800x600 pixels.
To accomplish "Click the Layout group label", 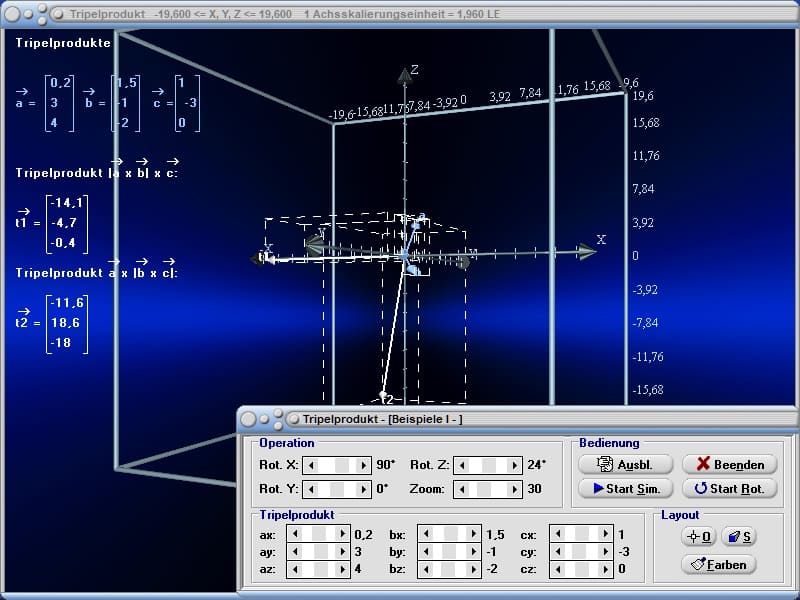I will click(680, 515).
